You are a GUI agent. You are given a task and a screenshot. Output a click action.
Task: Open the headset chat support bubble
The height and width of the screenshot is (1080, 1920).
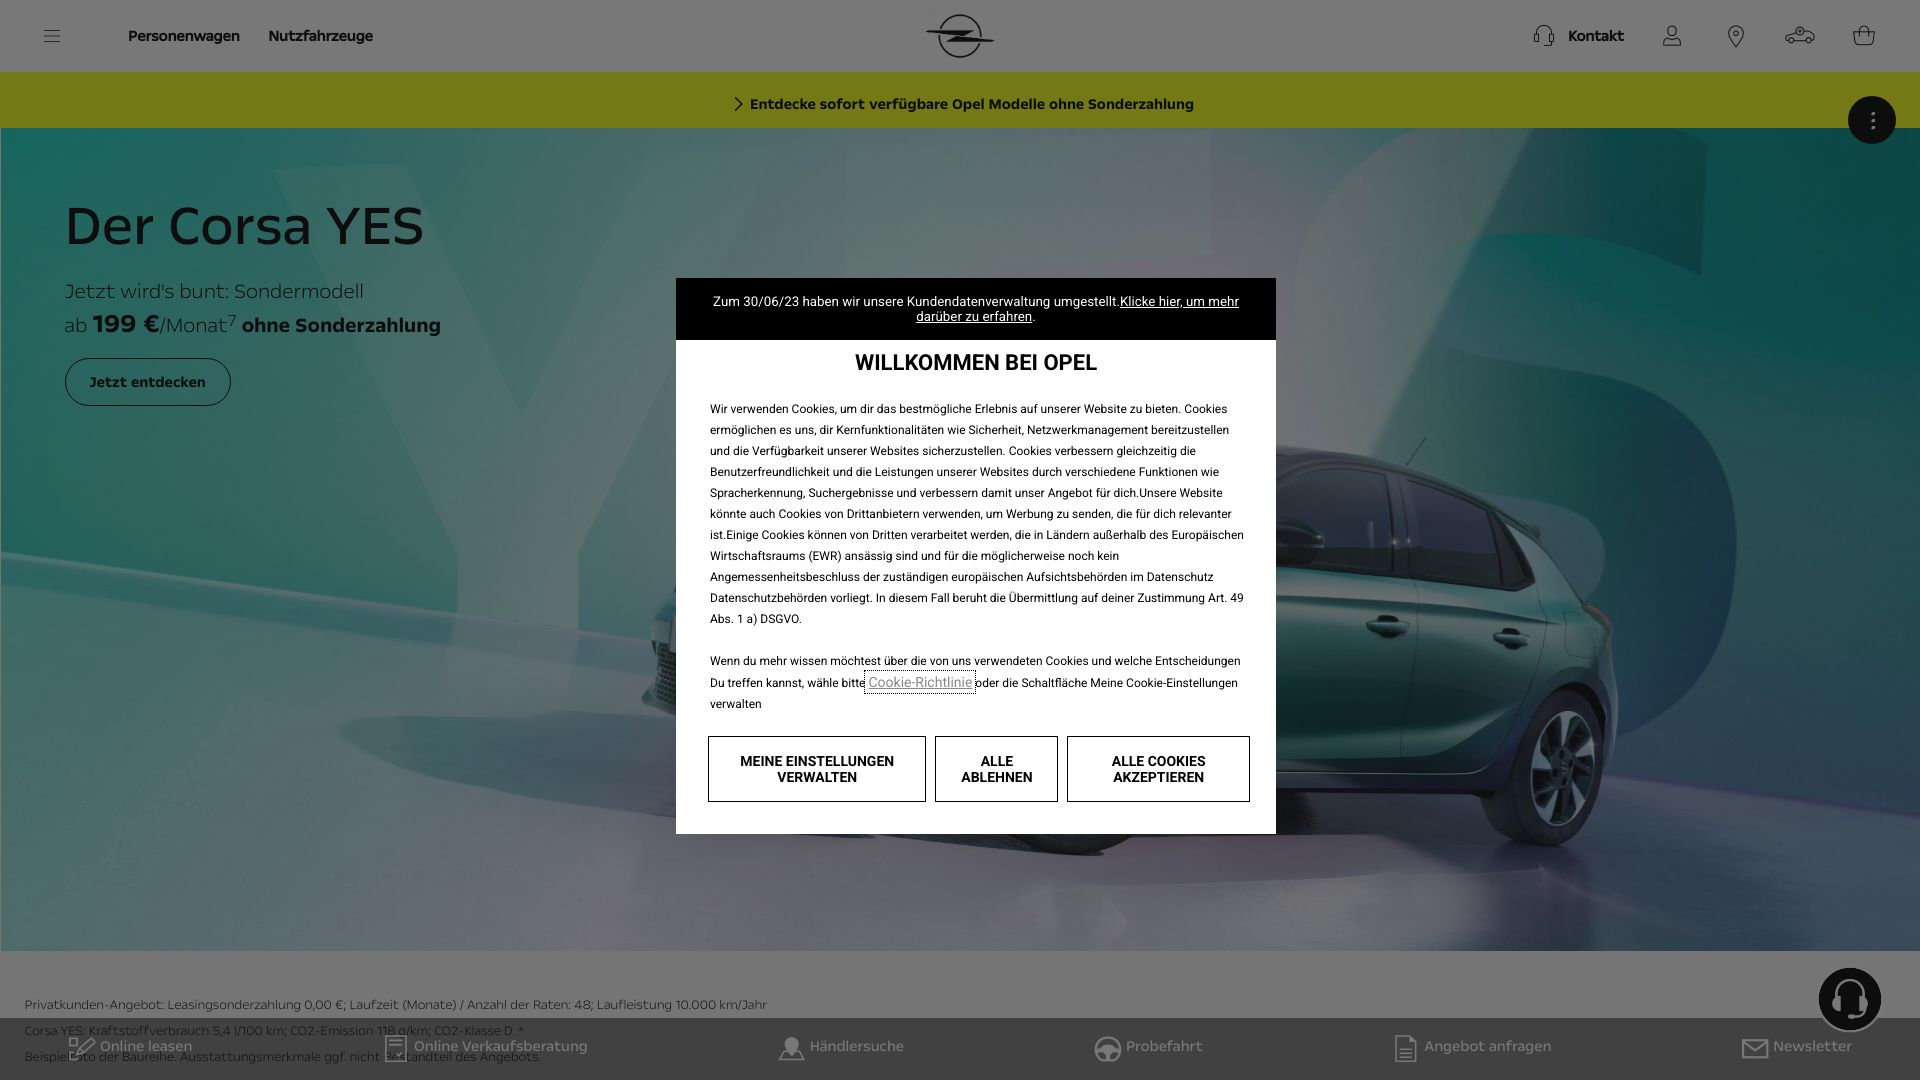[1850, 999]
